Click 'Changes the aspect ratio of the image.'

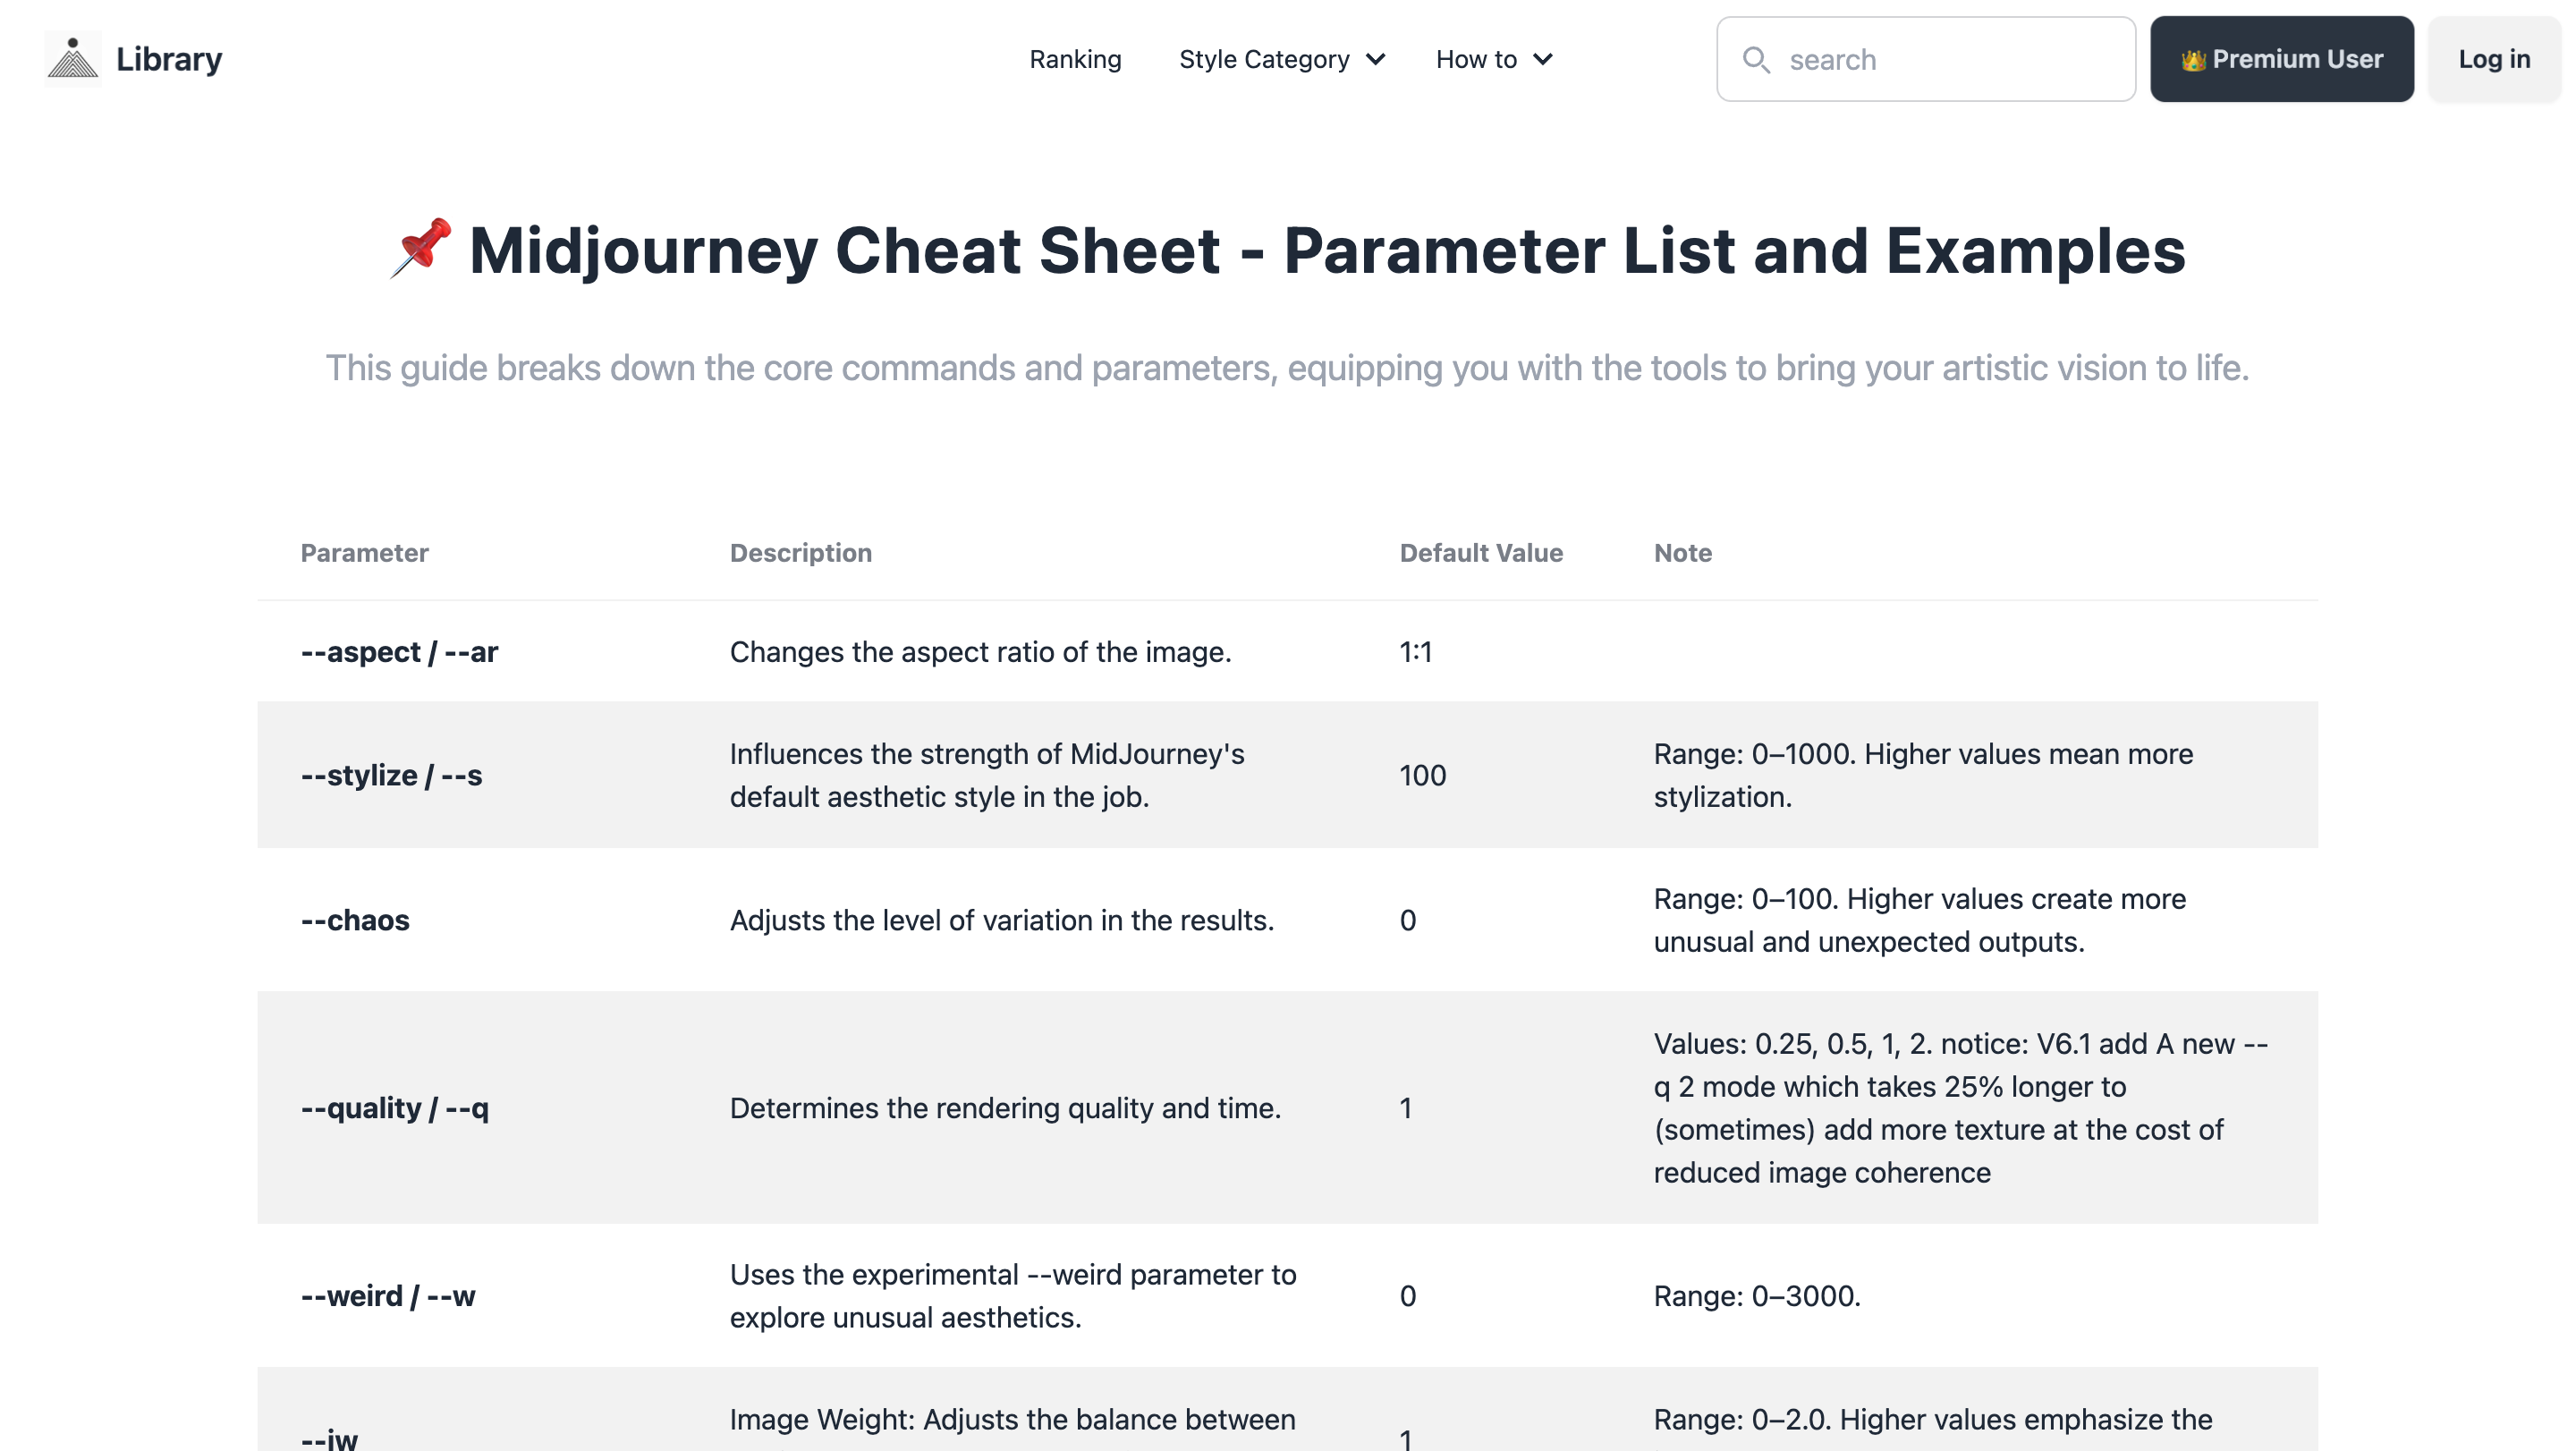coord(980,652)
